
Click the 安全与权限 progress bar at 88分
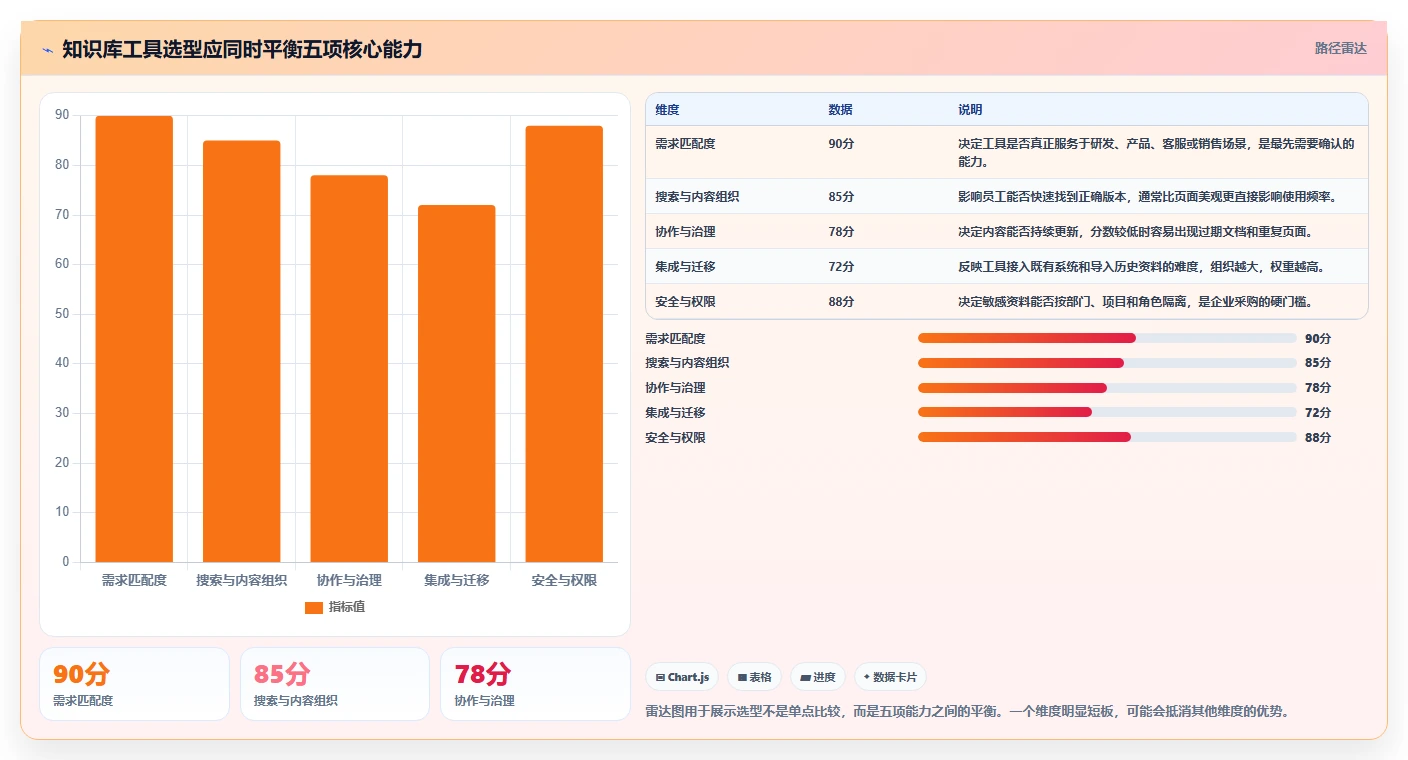(1107, 437)
